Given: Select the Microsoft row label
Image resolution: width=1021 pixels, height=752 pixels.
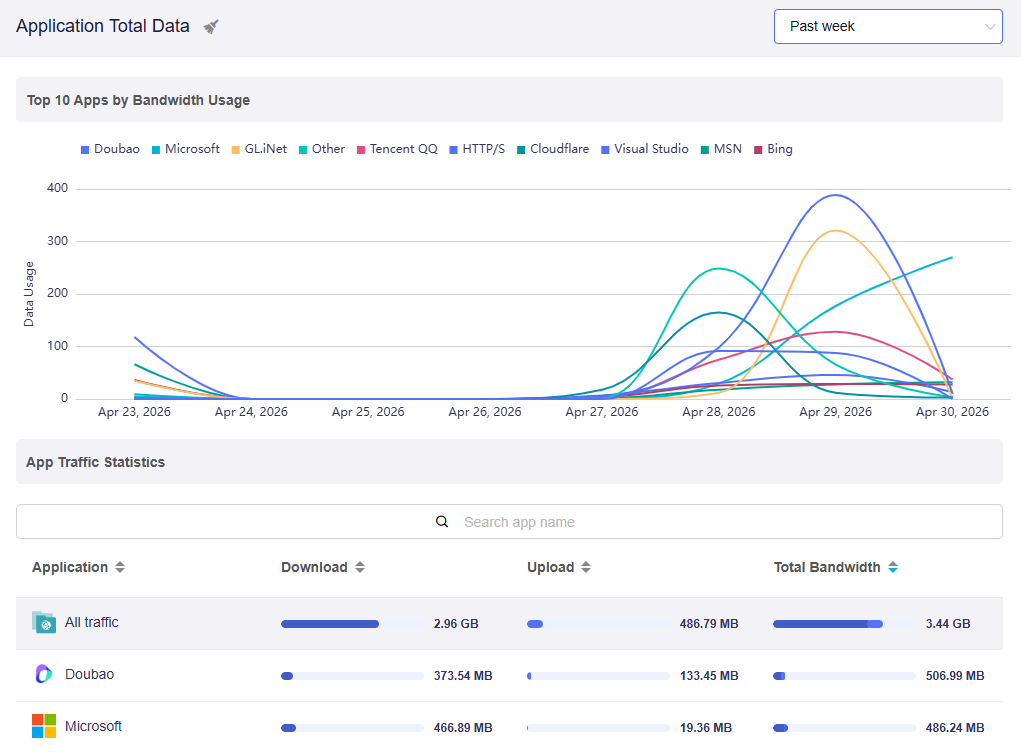Looking at the screenshot, I should click(x=93, y=726).
